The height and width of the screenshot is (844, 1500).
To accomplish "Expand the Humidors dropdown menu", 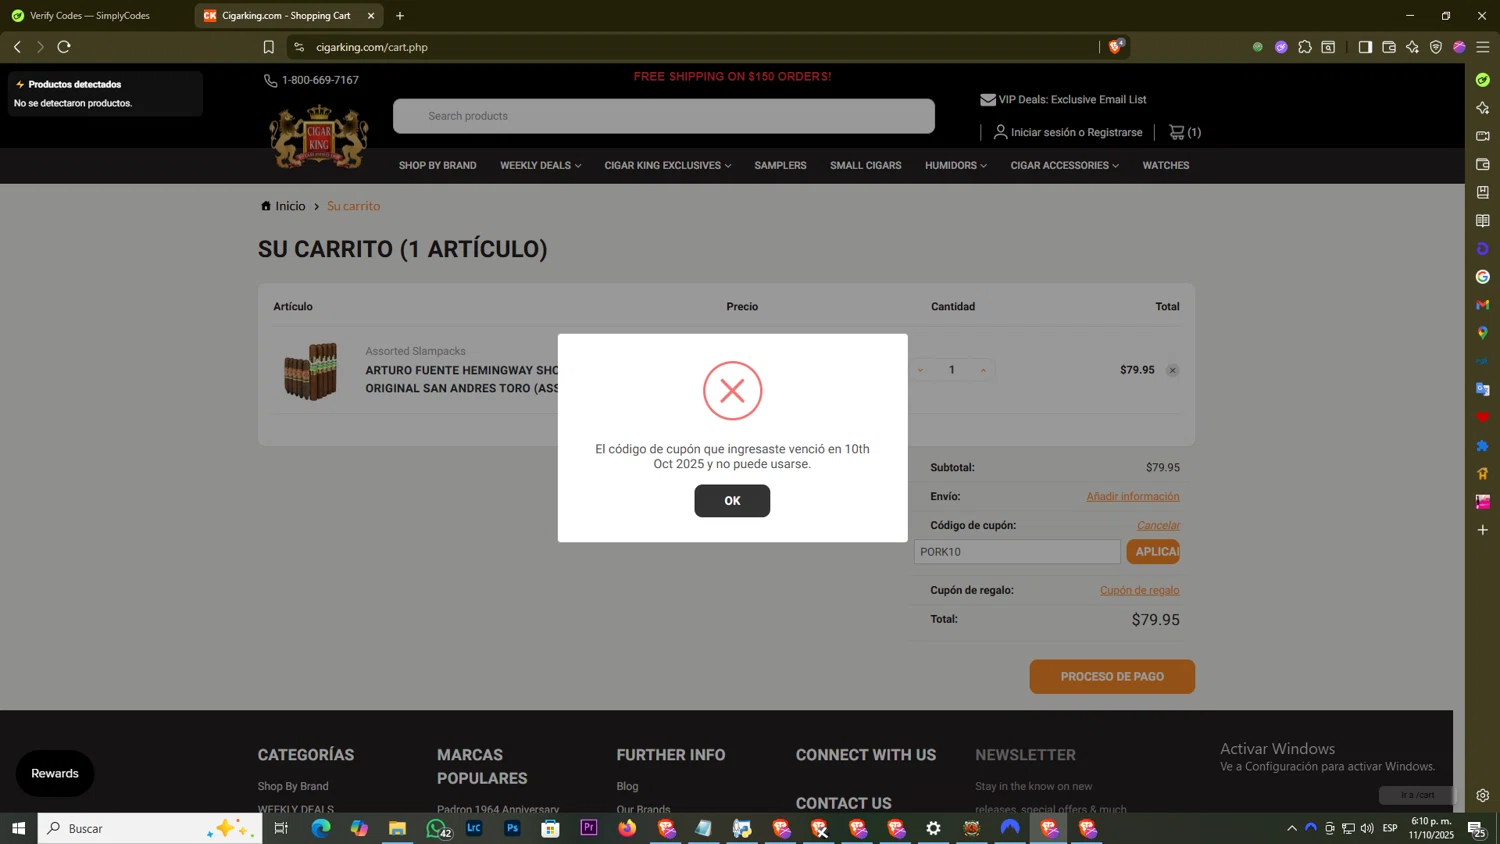I will (x=956, y=166).
